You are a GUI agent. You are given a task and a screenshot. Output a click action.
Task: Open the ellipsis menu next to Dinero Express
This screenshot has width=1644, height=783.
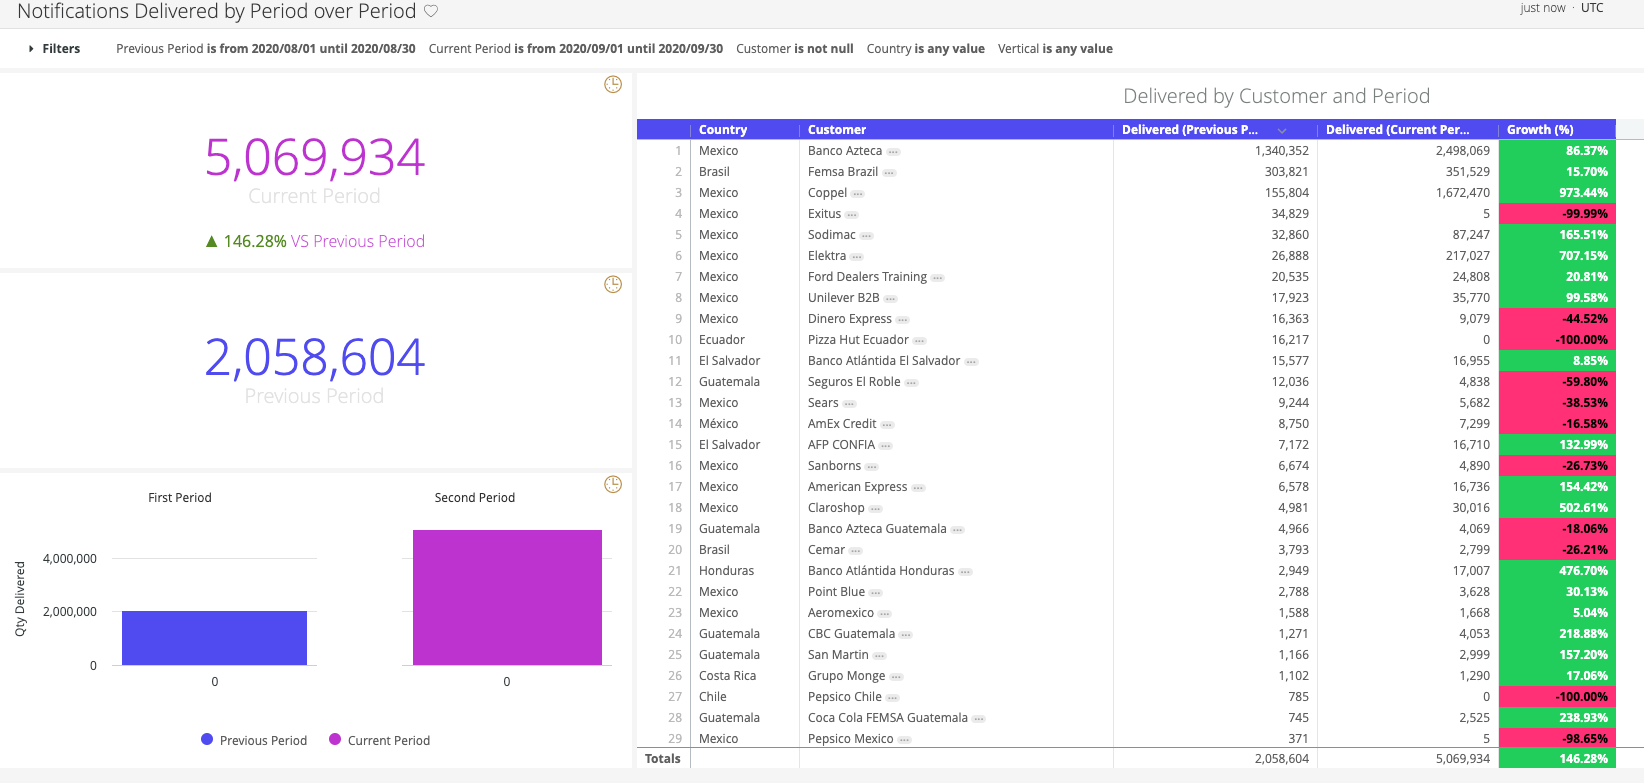click(903, 320)
